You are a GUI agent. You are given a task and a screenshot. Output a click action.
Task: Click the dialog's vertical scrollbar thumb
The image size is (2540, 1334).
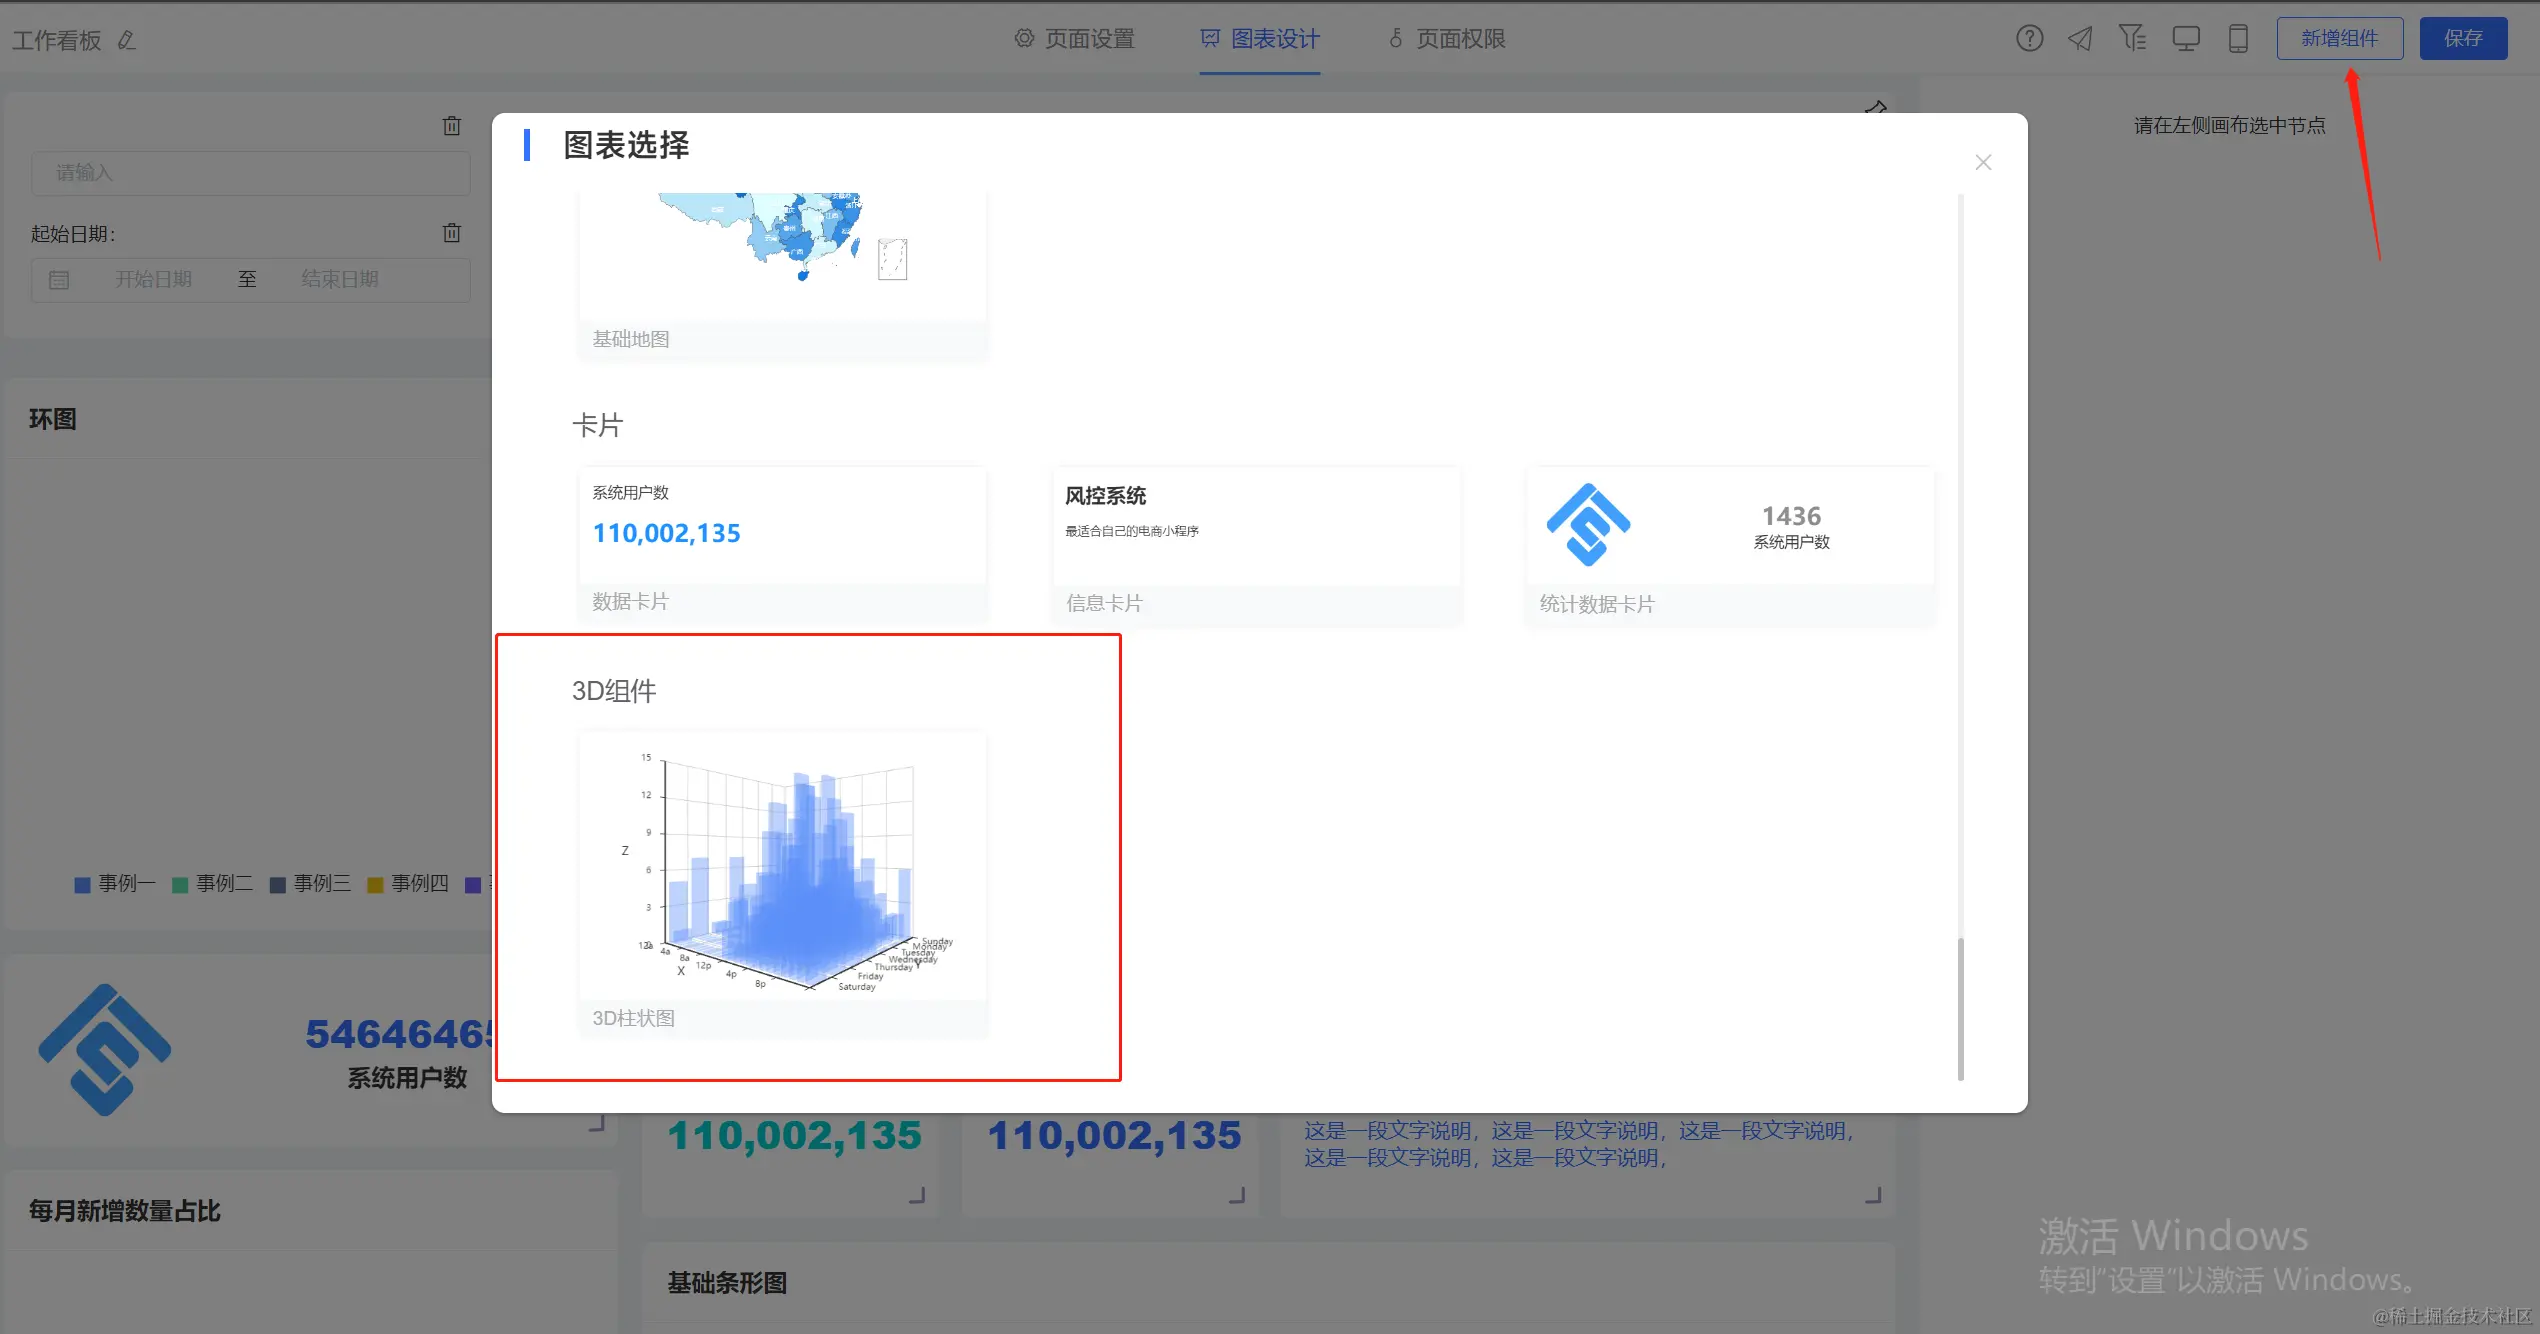click(1960, 1008)
